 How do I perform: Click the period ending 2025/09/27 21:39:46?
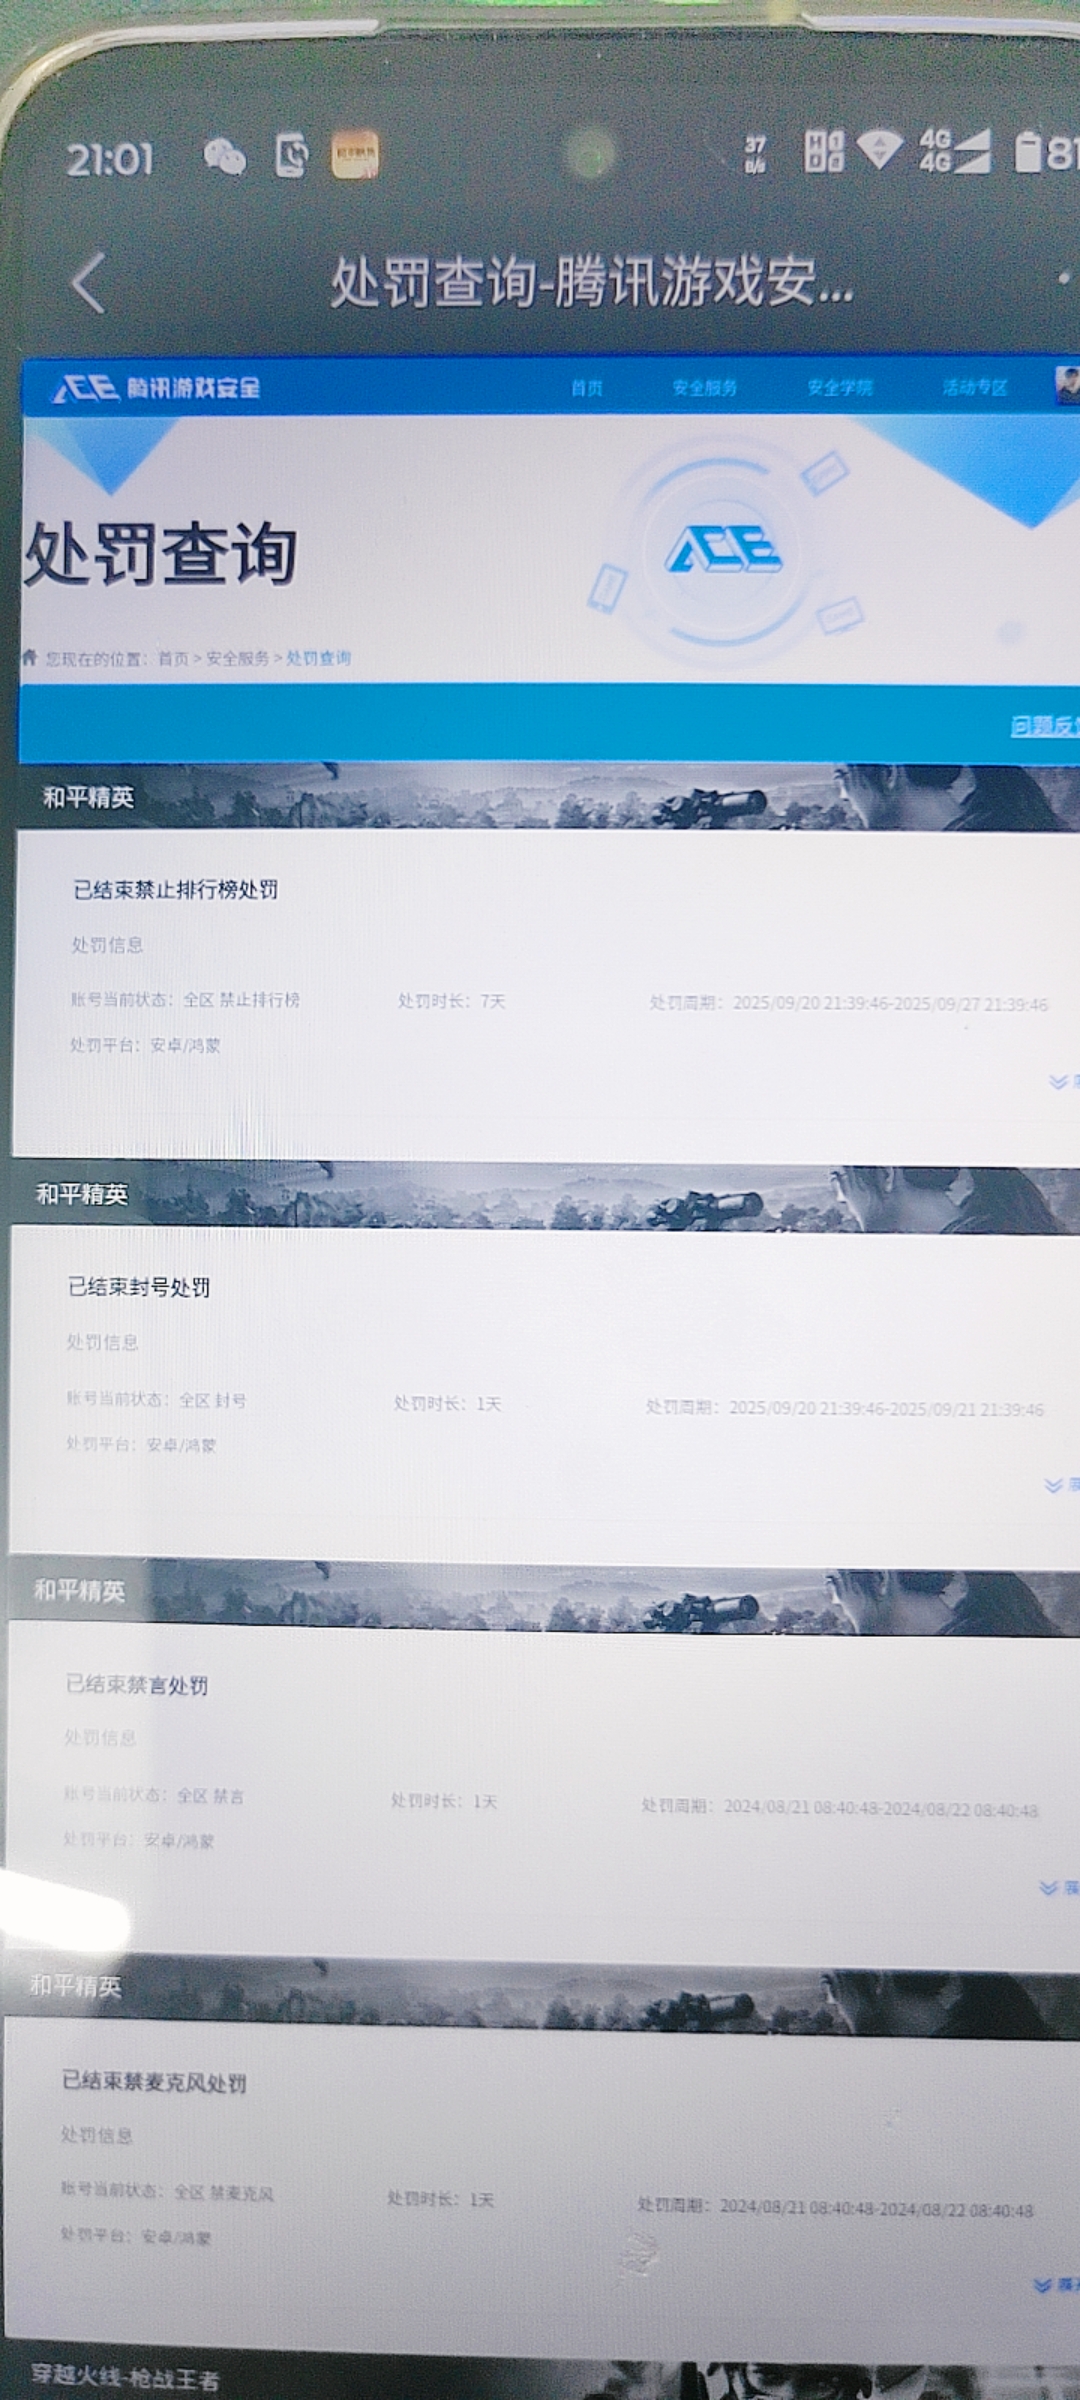[x=849, y=1003]
